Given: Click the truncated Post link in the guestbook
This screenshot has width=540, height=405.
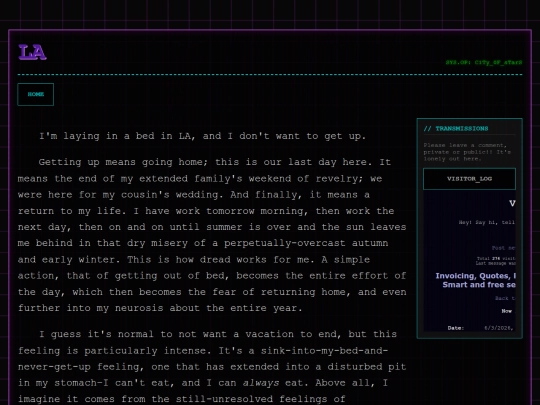Looking at the screenshot, I should 503,248.
